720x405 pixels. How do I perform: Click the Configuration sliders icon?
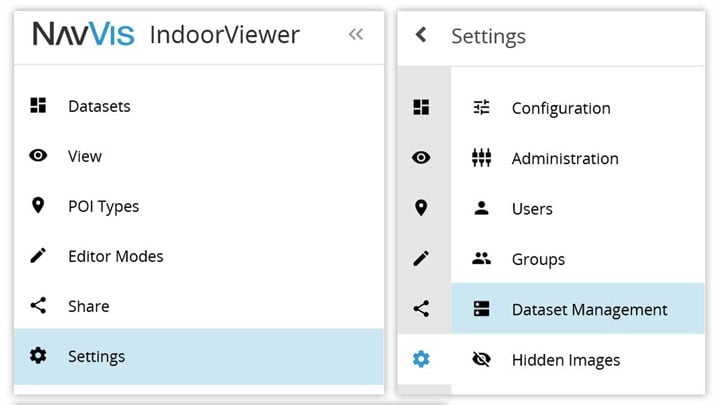481,107
